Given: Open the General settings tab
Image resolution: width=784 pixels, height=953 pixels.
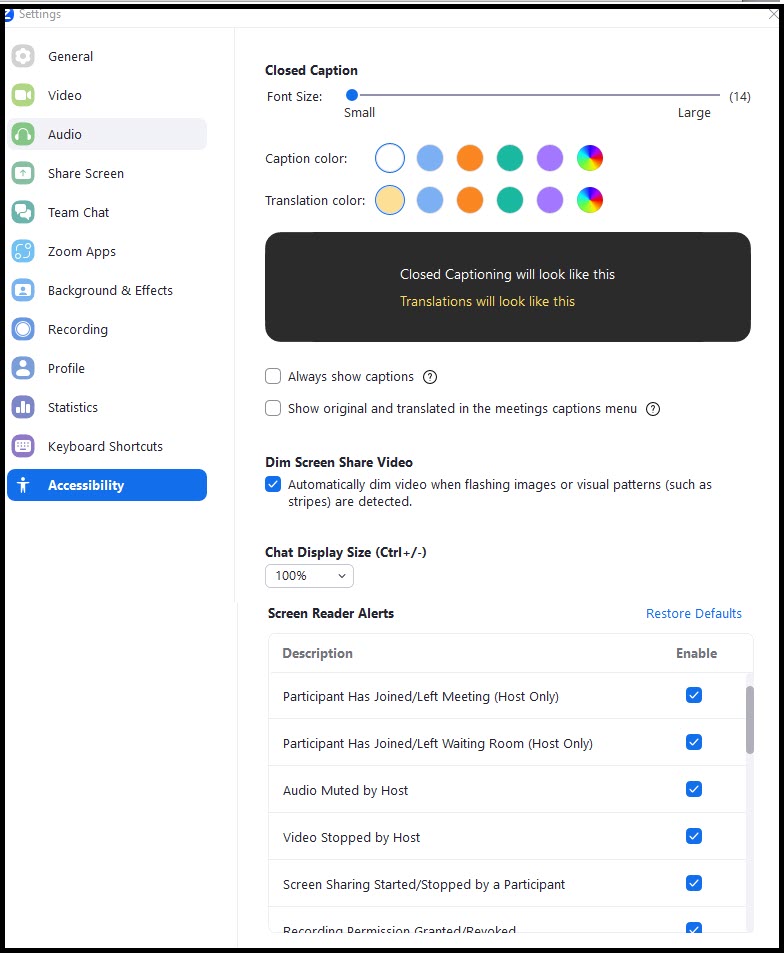Looking at the screenshot, I should pyautogui.click(x=107, y=57).
